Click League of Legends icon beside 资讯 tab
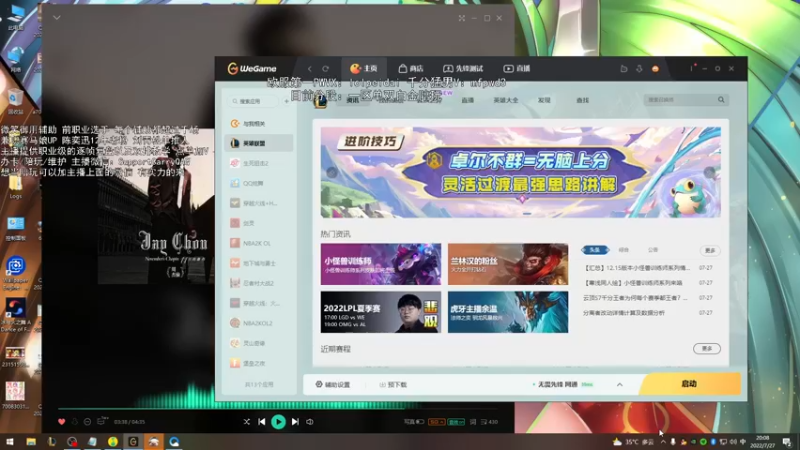The height and width of the screenshot is (450, 800). (320, 101)
